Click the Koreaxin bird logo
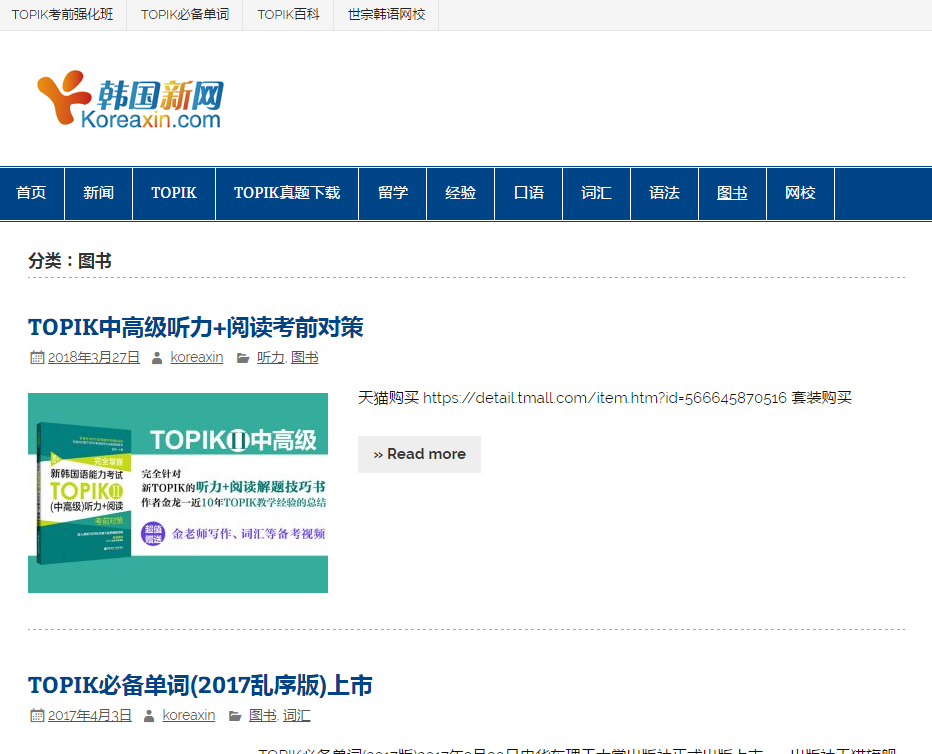932x754 pixels. (60, 97)
